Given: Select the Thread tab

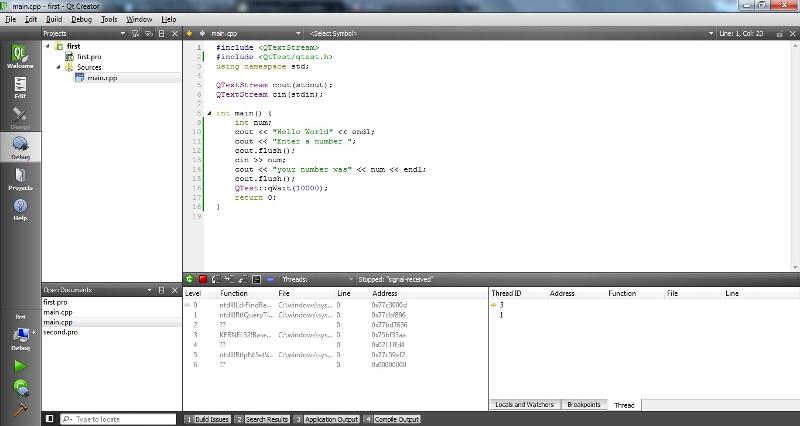Looking at the screenshot, I should point(624,405).
